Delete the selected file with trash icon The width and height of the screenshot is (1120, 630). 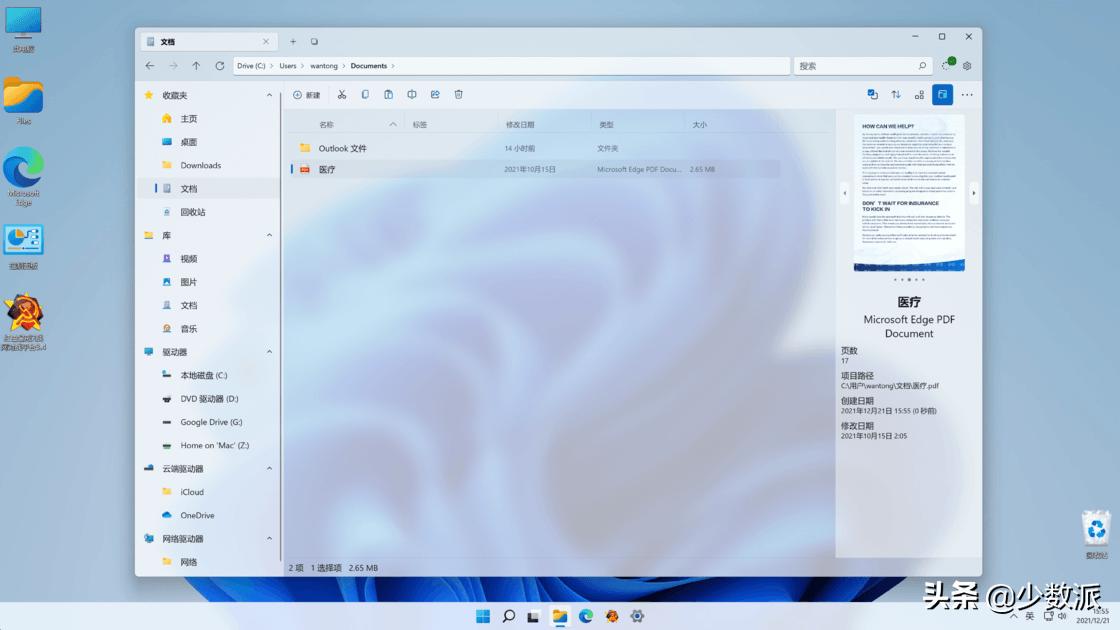[458, 94]
